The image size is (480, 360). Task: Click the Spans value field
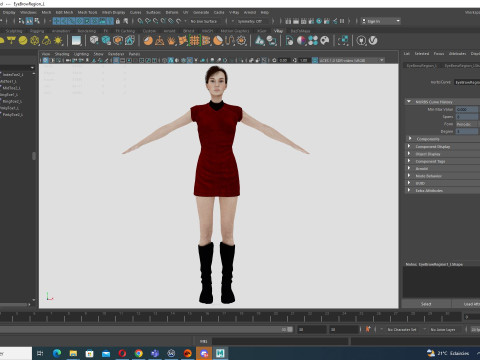(467, 117)
